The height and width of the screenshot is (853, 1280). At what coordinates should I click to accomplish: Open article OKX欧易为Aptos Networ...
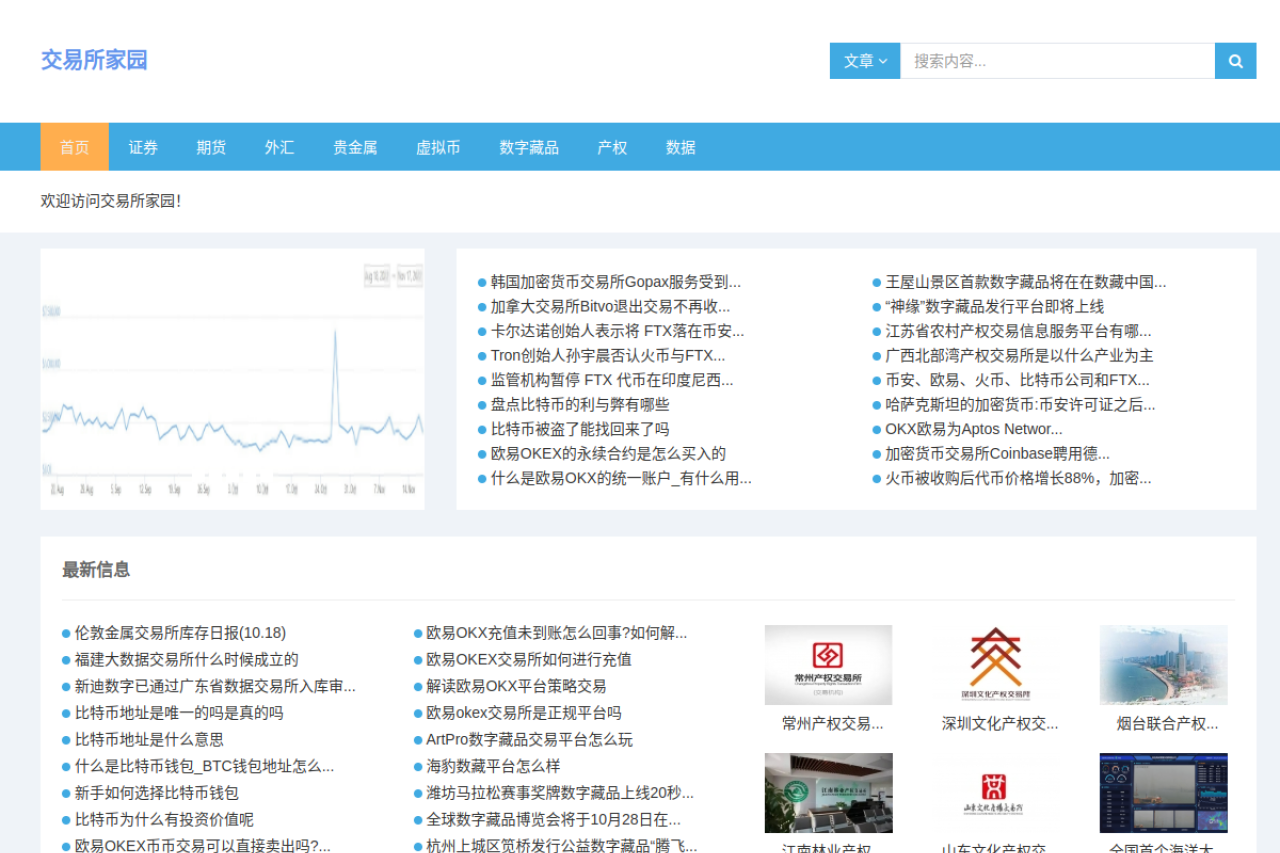974,429
